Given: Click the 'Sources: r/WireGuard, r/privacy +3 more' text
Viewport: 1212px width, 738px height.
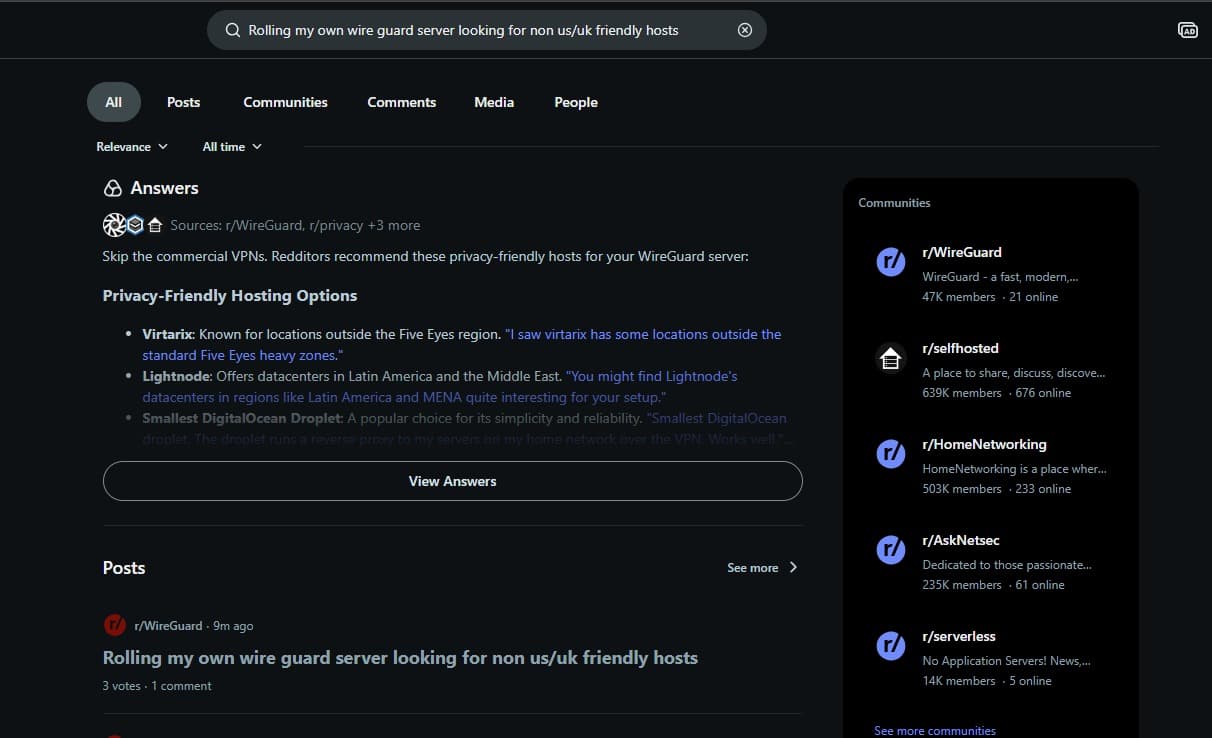Looking at the screenshot, I should 295,225.
